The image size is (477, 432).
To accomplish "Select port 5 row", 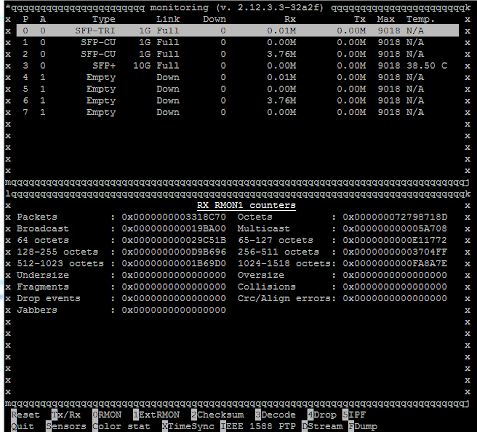I will tap(238, 89).
